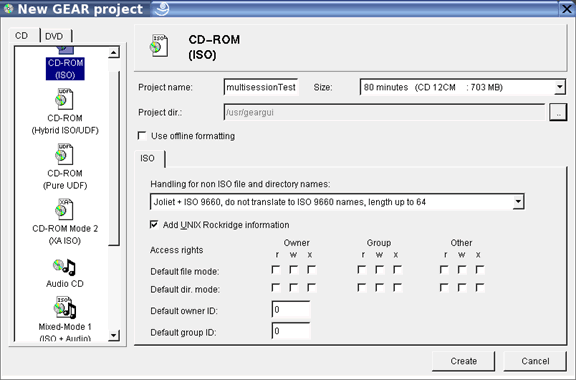The image size is (576, 380).
Task: Click the Project name input field
Action: click(x=261, y=87)
